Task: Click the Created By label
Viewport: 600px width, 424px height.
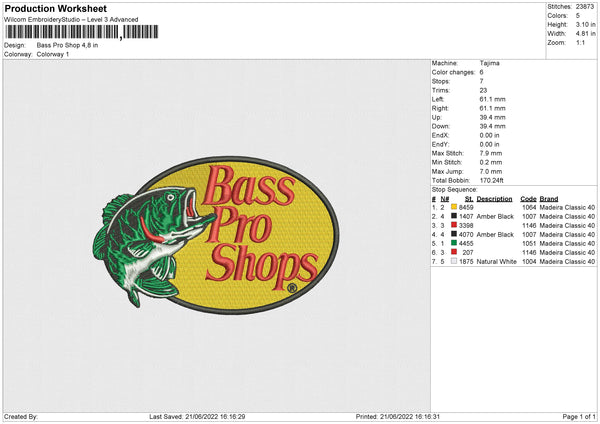Action: [x=21, y=416]
